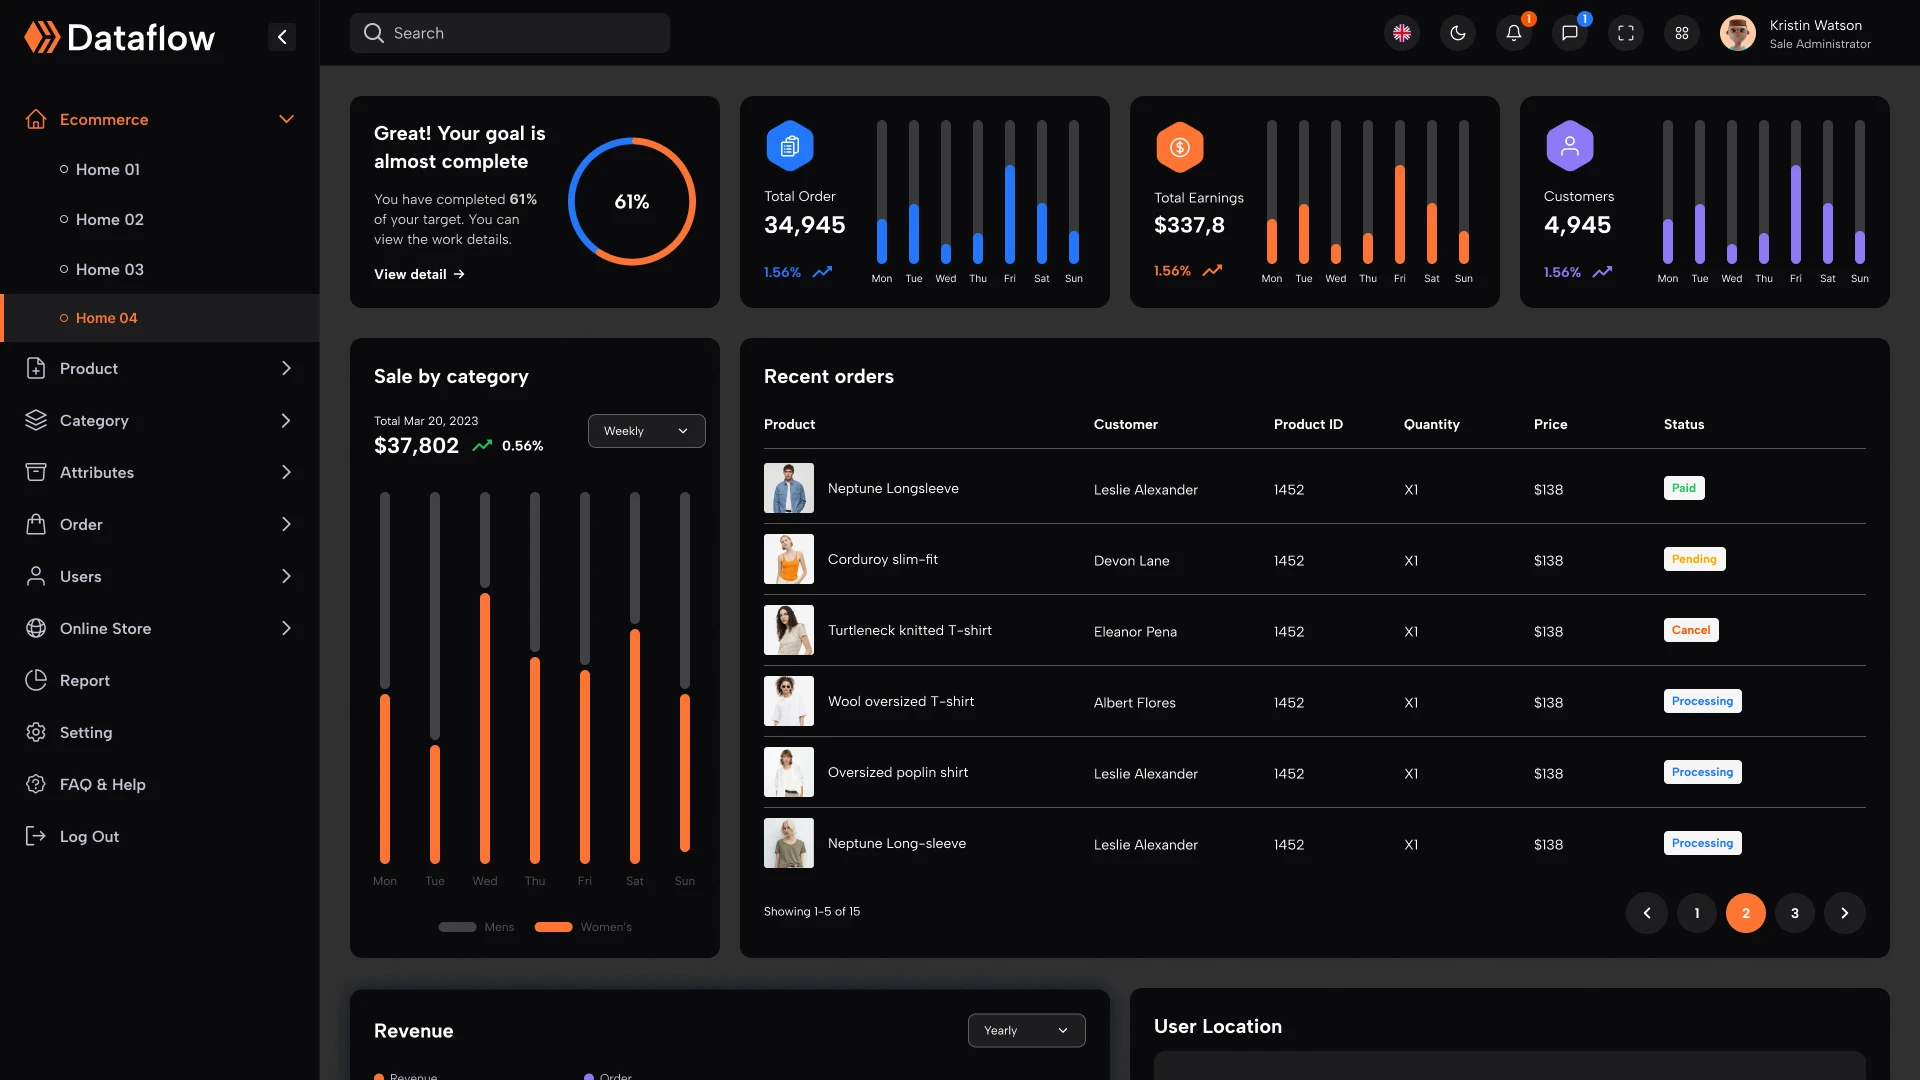Open Neptune Longsleeve product thumbnail
Screen dimensions: 1920x1080
click(789, 488)
